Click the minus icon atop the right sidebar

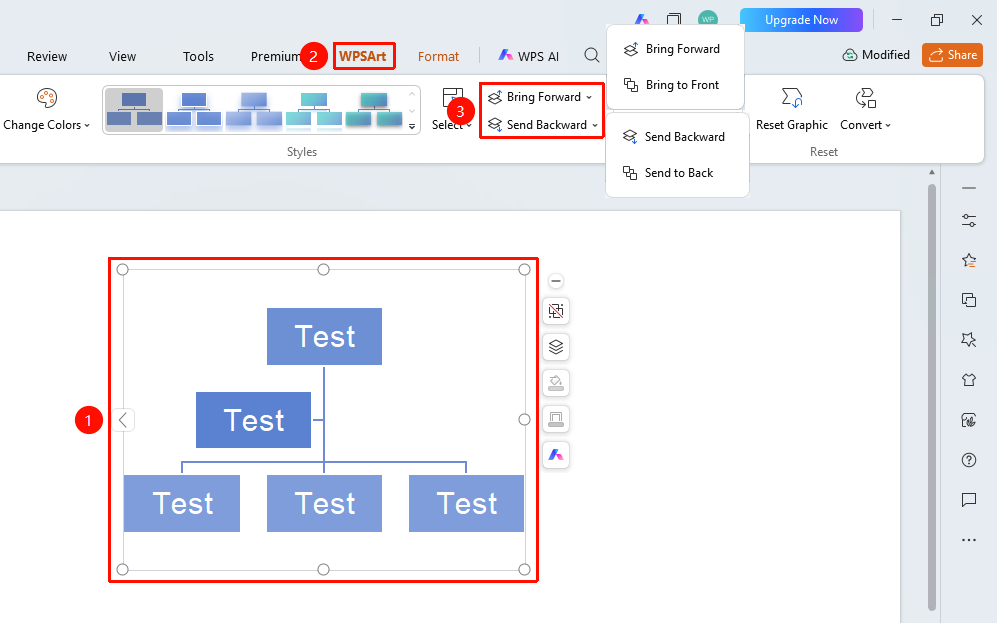tap(969, 188)
